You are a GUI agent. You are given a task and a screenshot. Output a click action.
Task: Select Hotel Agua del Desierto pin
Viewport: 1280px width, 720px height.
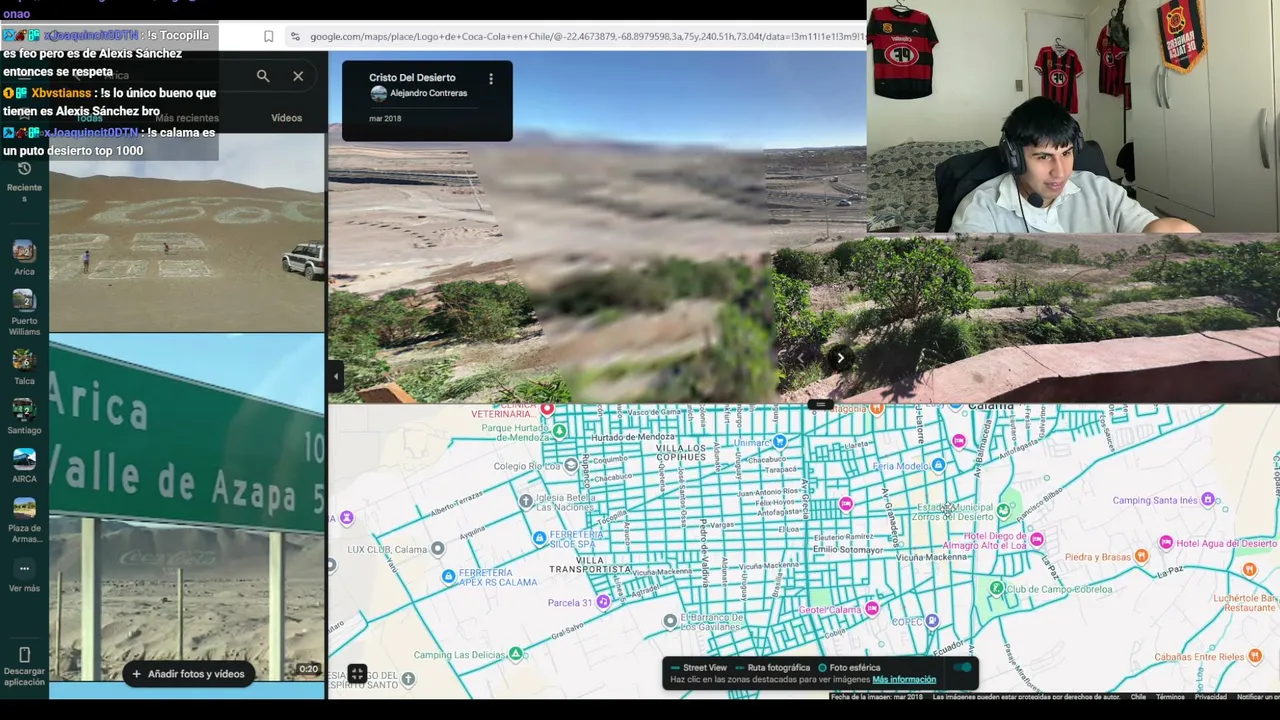point(1166,542)
